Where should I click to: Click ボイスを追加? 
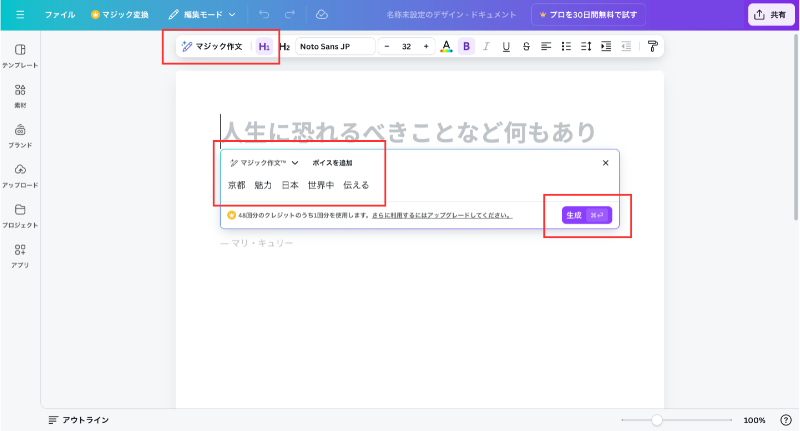click(332, 163)
